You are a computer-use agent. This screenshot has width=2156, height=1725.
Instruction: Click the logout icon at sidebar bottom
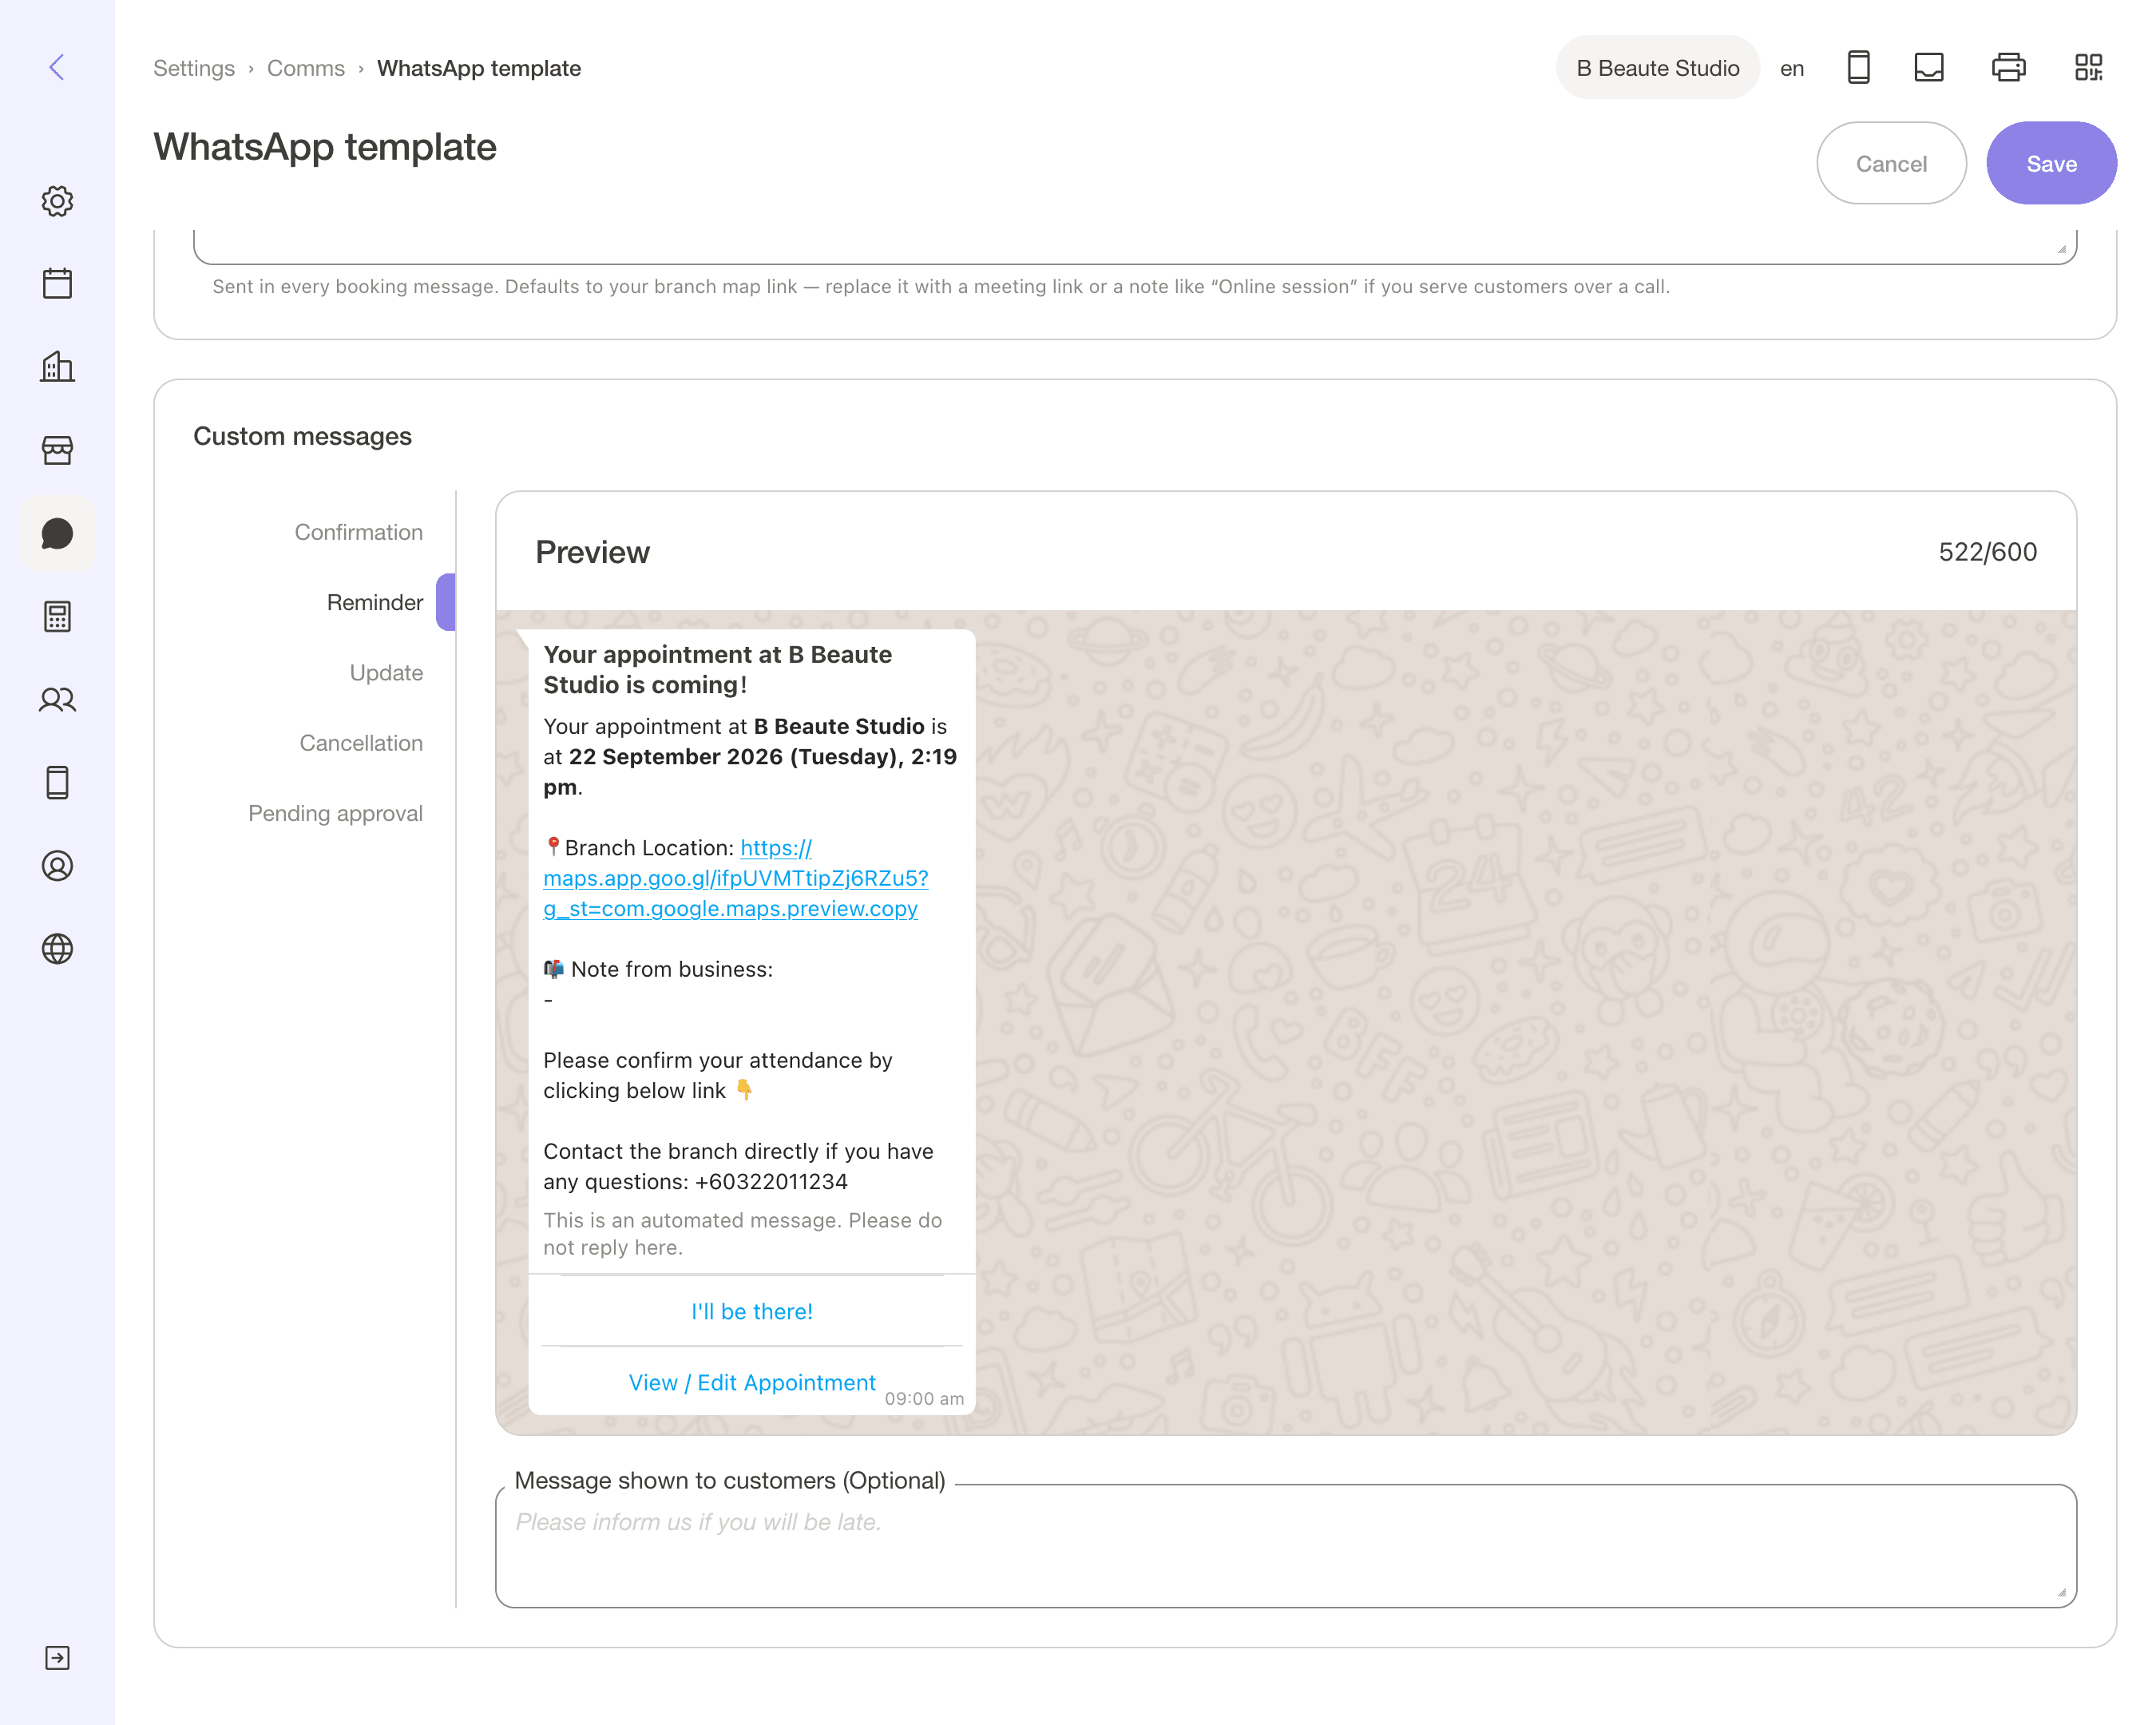pyautogui.click(x=57, y=1658)
